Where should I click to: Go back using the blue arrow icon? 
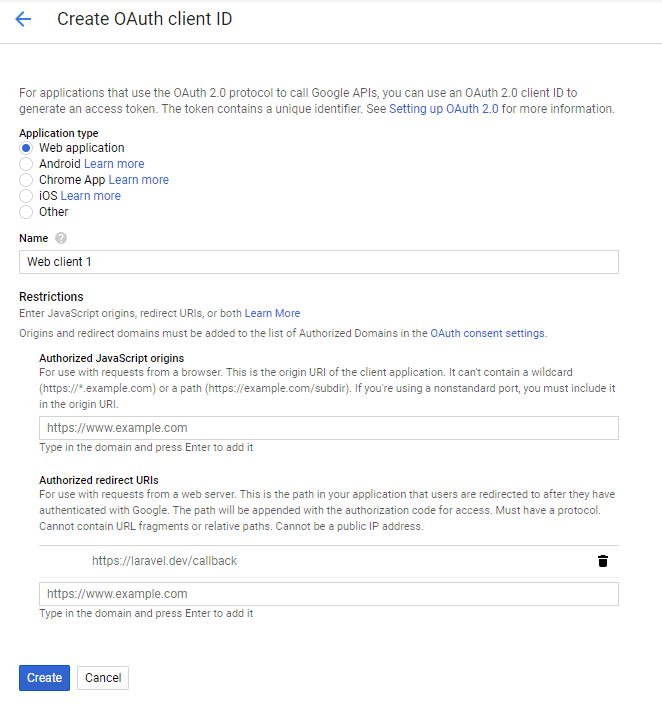pos(23,19)
